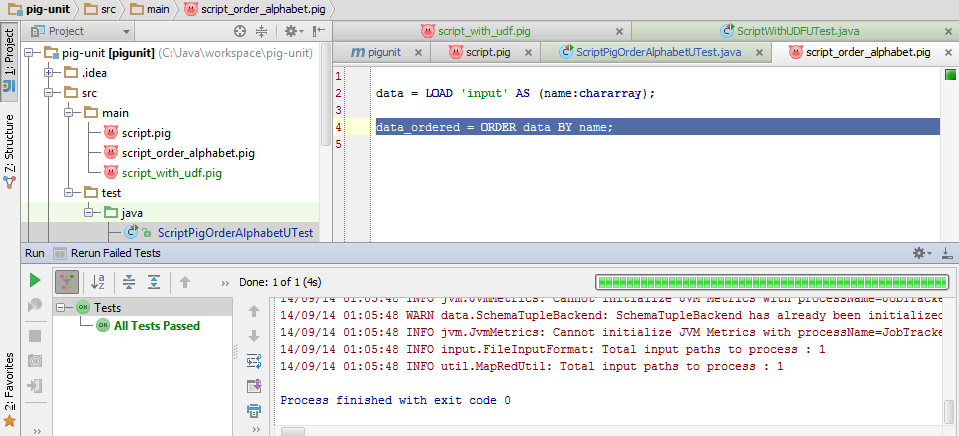Click the dump threads camera icon
Image resolution: width=959 pixels, height=436 pixels.
[35, 360]
